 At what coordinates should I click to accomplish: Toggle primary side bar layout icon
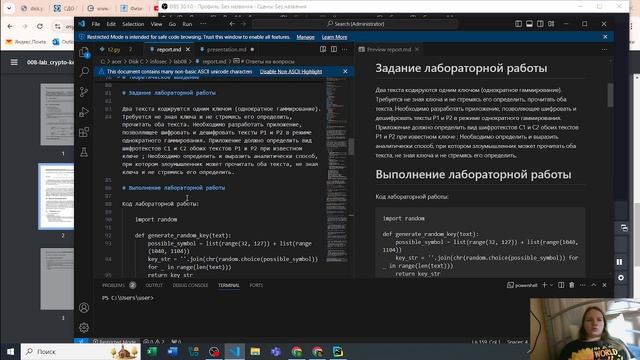(518, 24)
